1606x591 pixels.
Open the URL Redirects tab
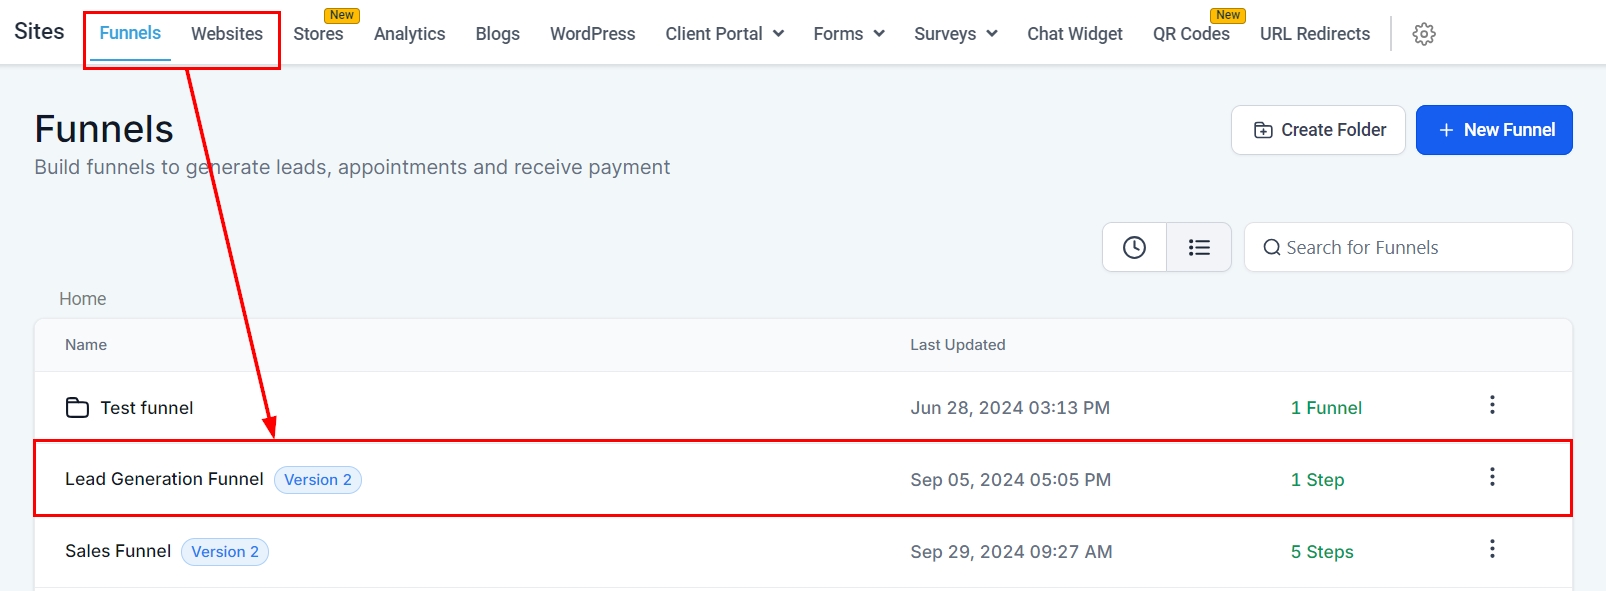pyautogui.click(x=1314, y=34)
